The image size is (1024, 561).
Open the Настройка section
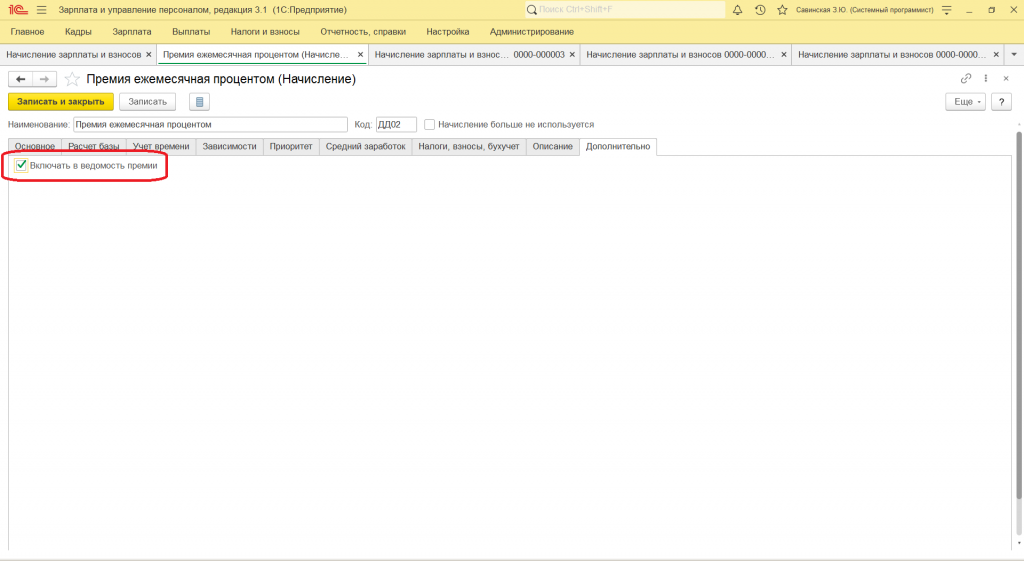[x=448, y=31]
